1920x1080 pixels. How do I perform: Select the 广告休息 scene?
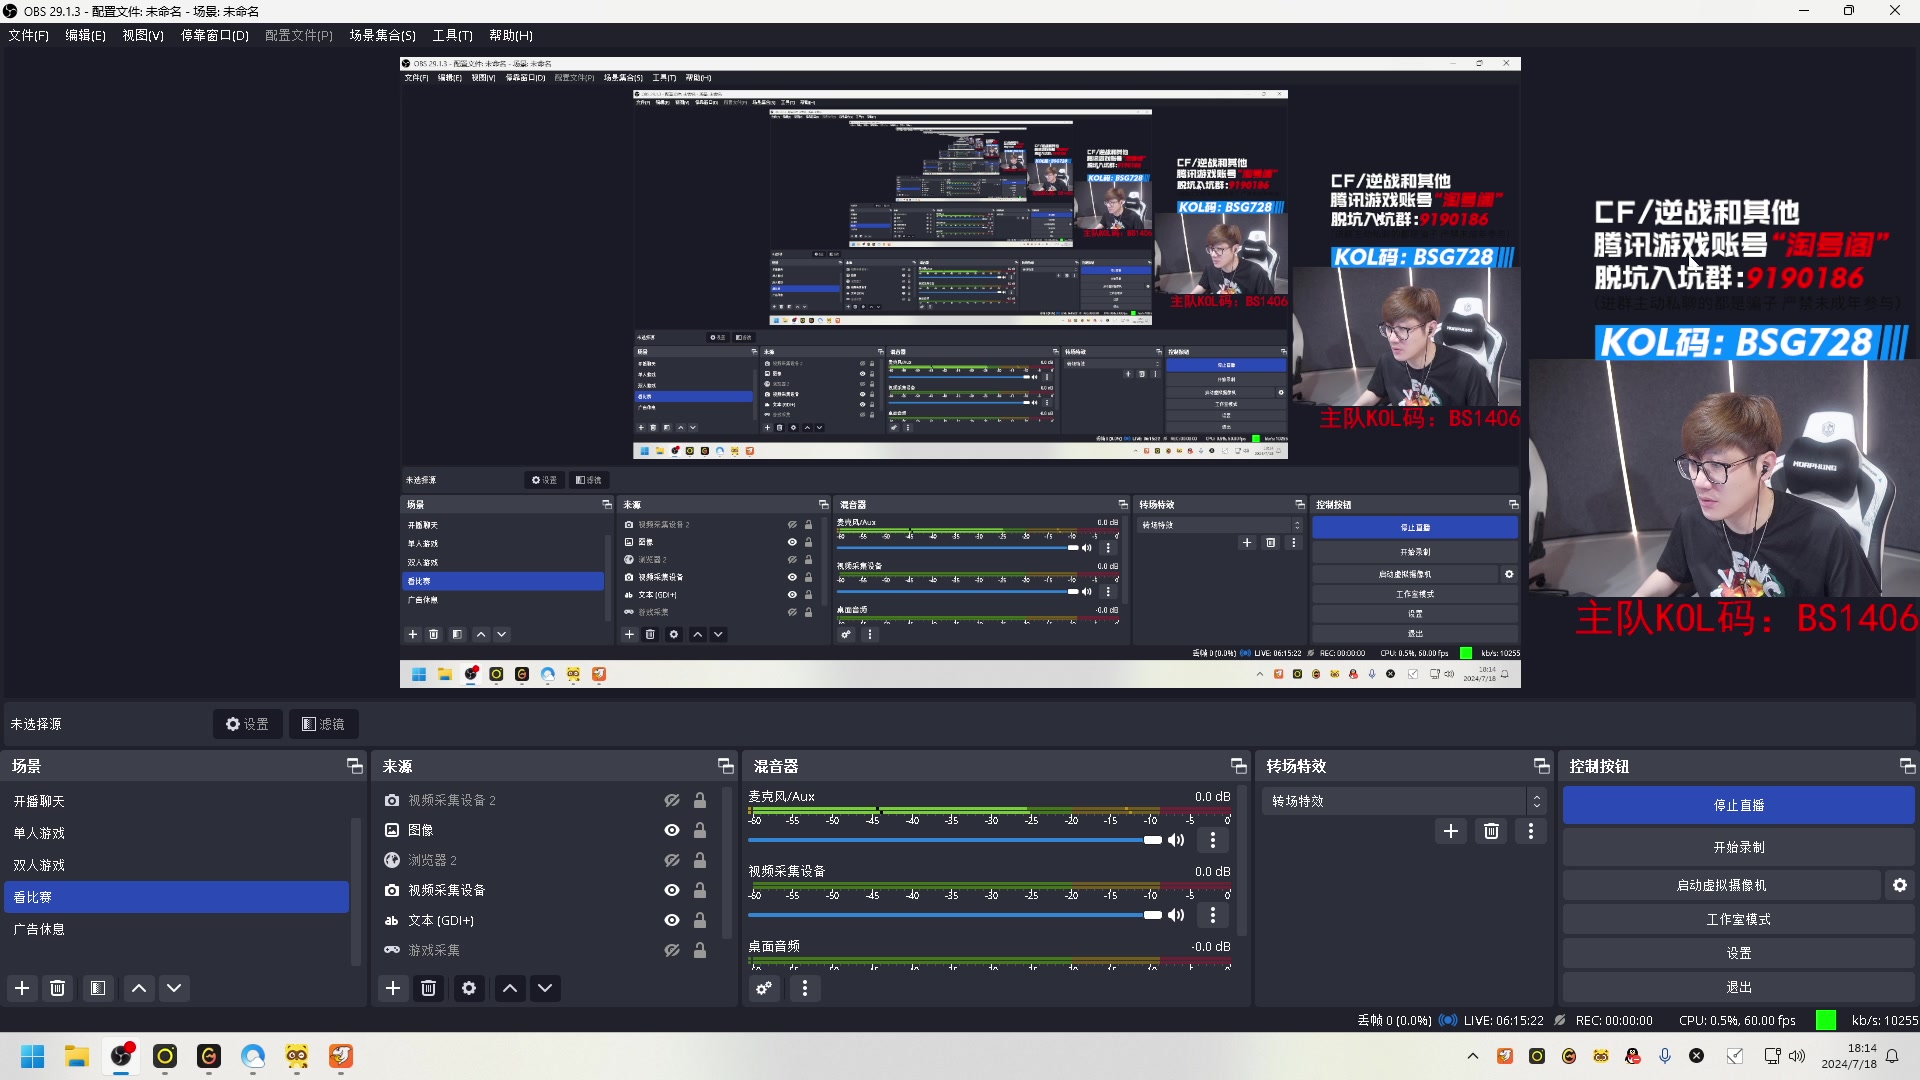tap(177, 929)
